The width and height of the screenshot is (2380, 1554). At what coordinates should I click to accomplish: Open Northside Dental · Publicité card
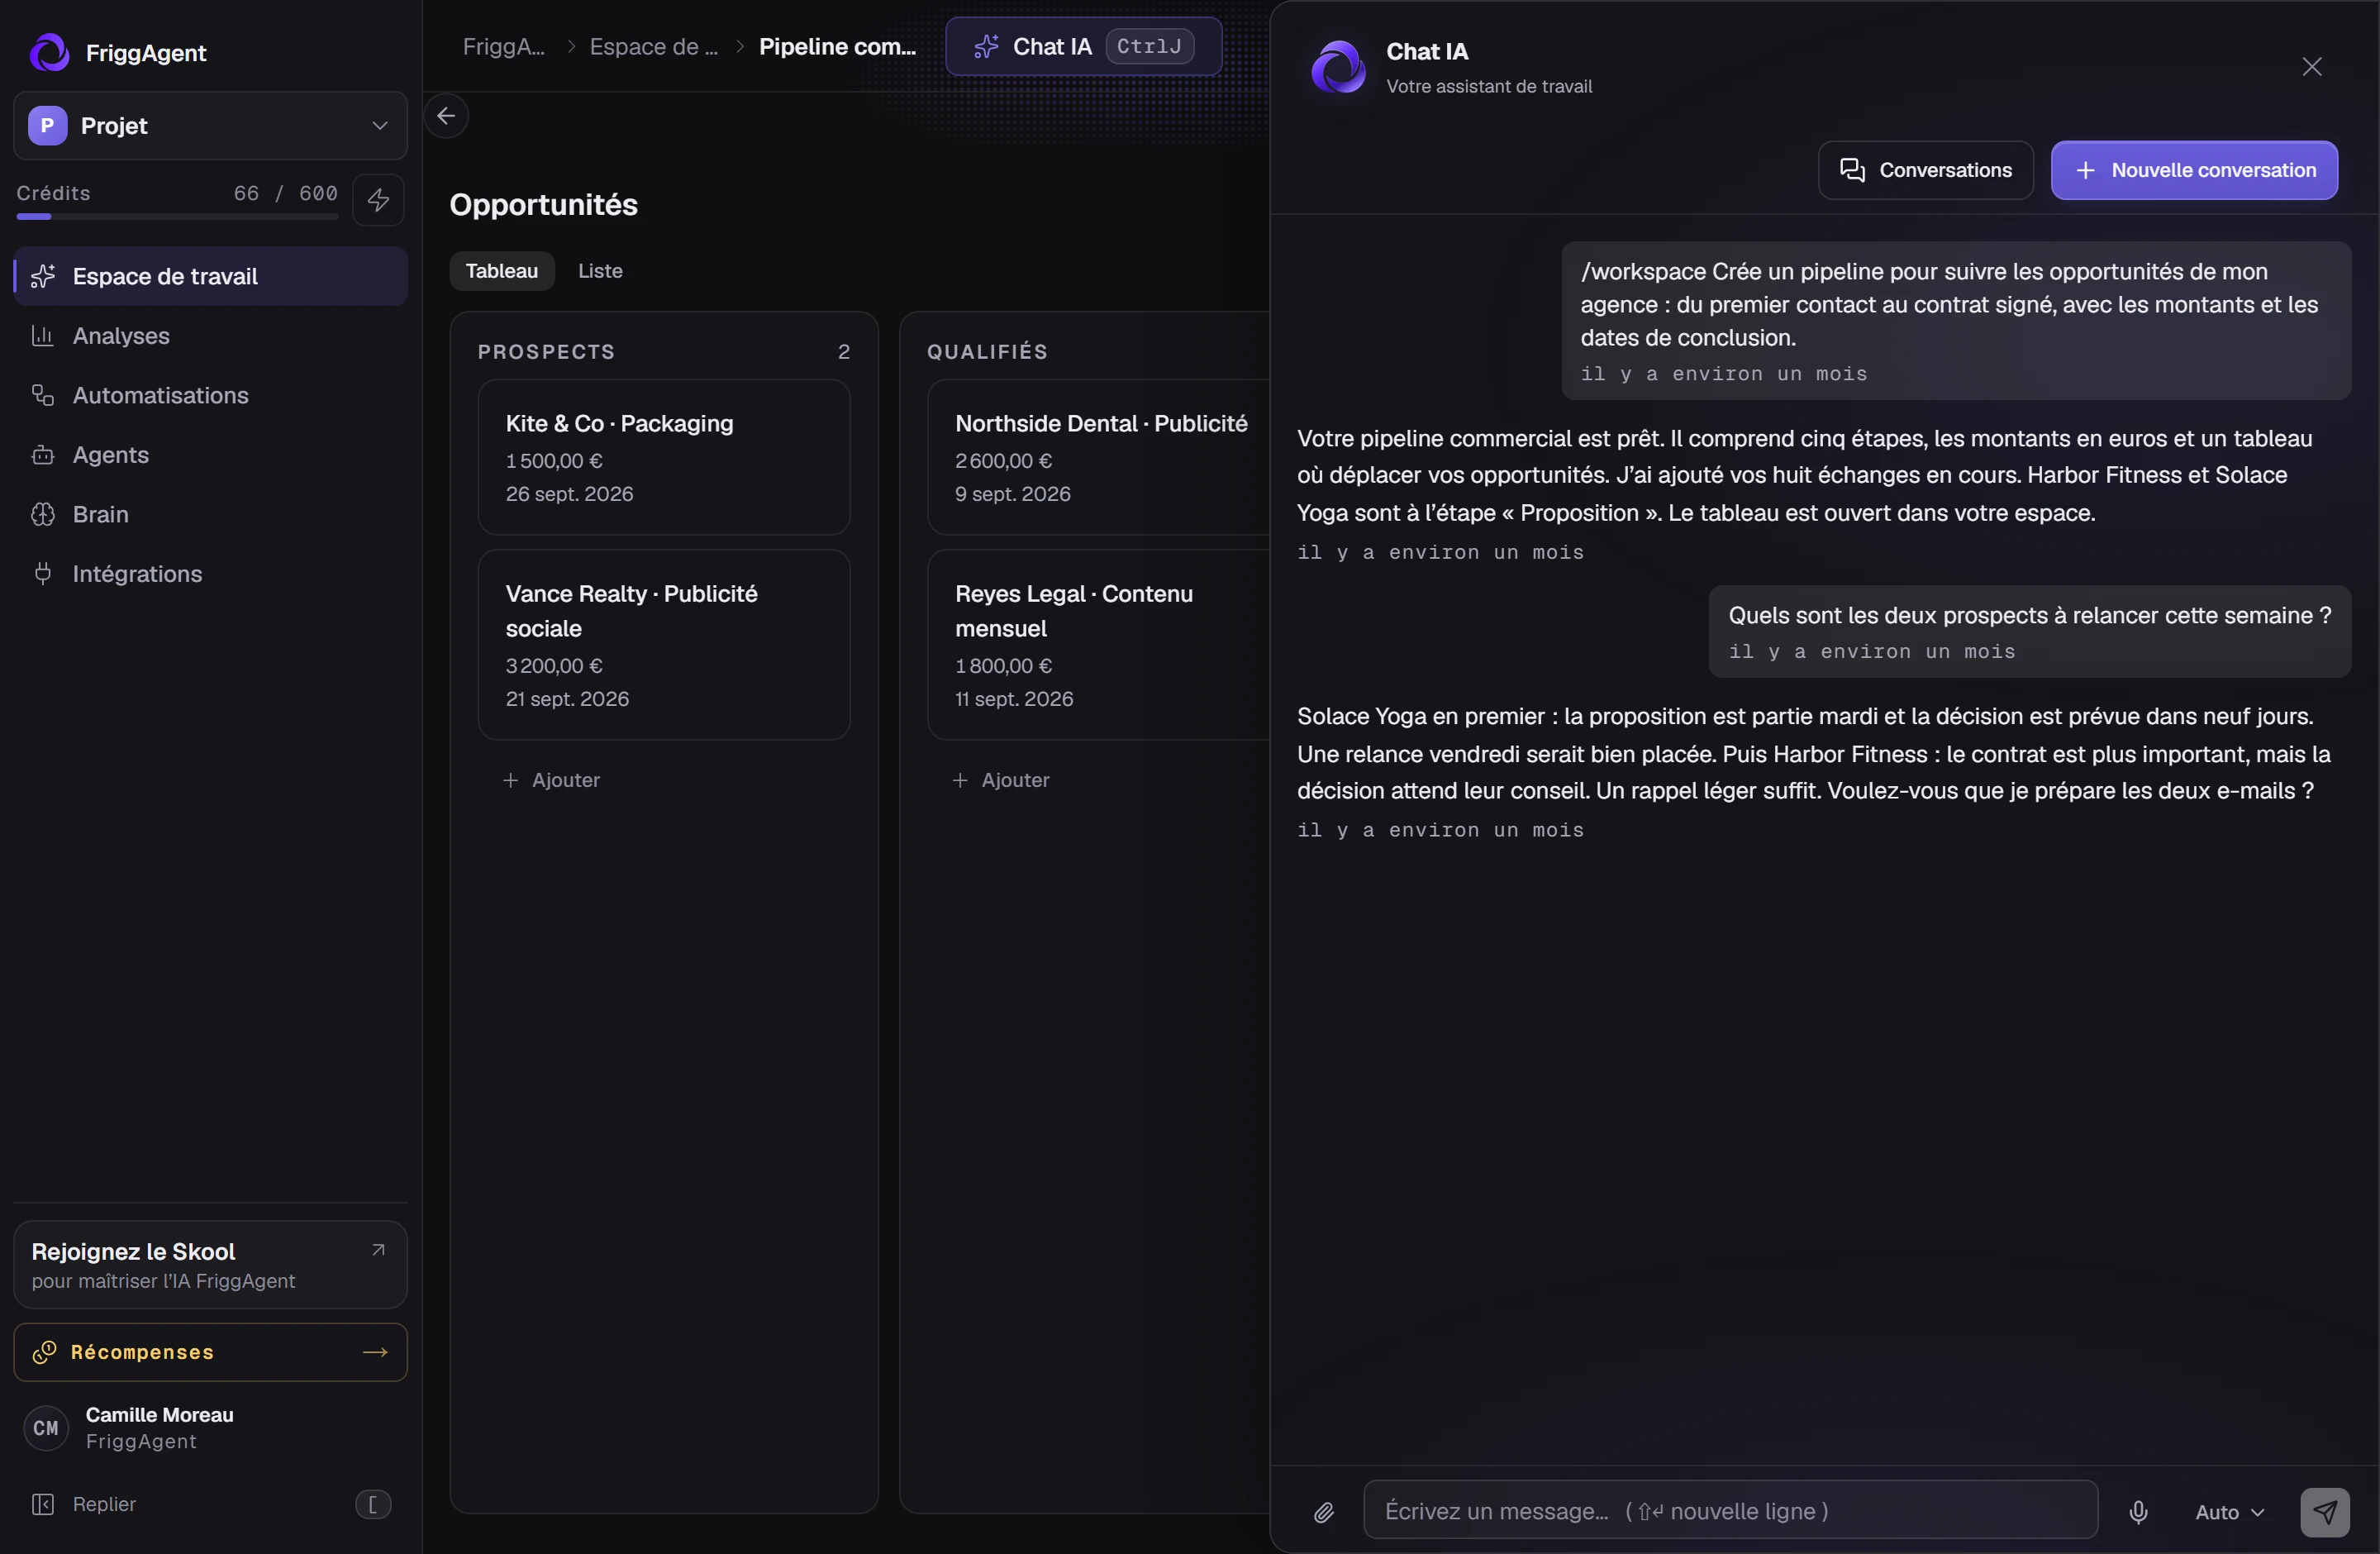click(x=1098, y=457)
